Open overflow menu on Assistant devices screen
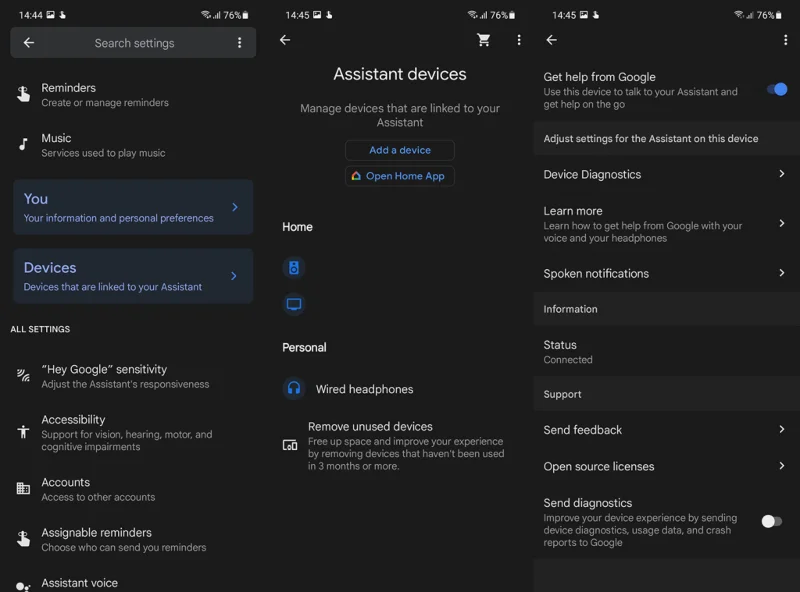Image resolution: width=800 pixels, height=592 pixels. click(x=519, y=40)
